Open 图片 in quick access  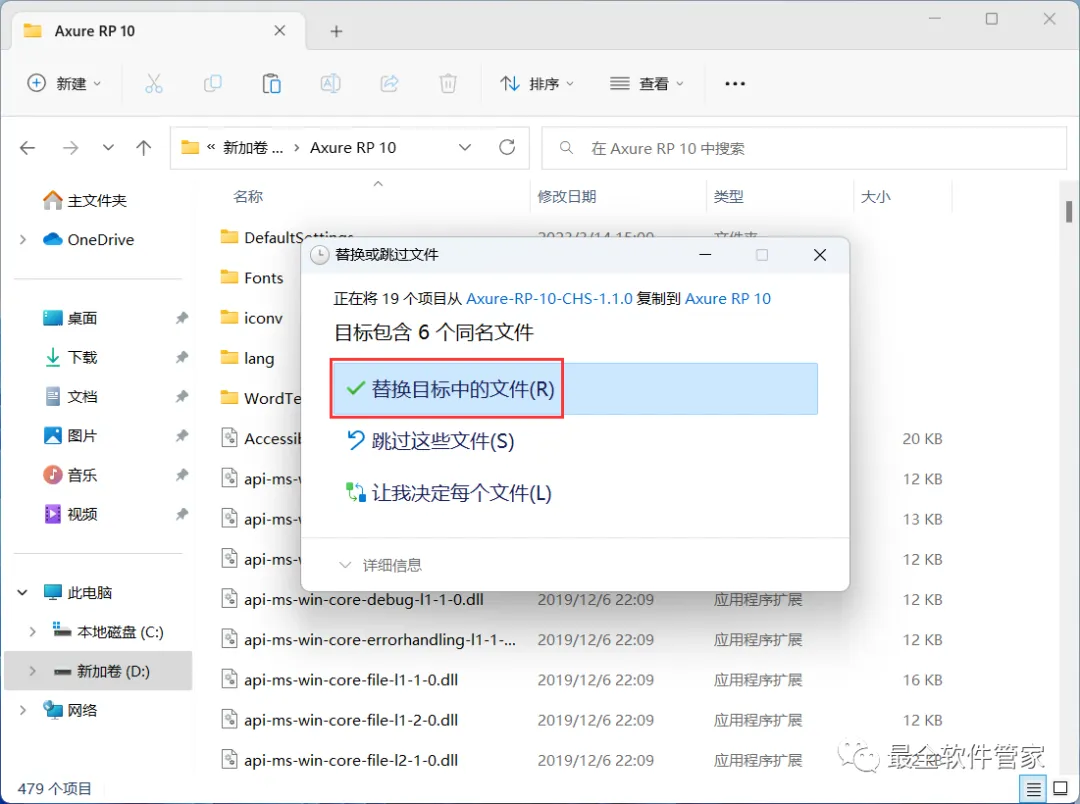82,436
